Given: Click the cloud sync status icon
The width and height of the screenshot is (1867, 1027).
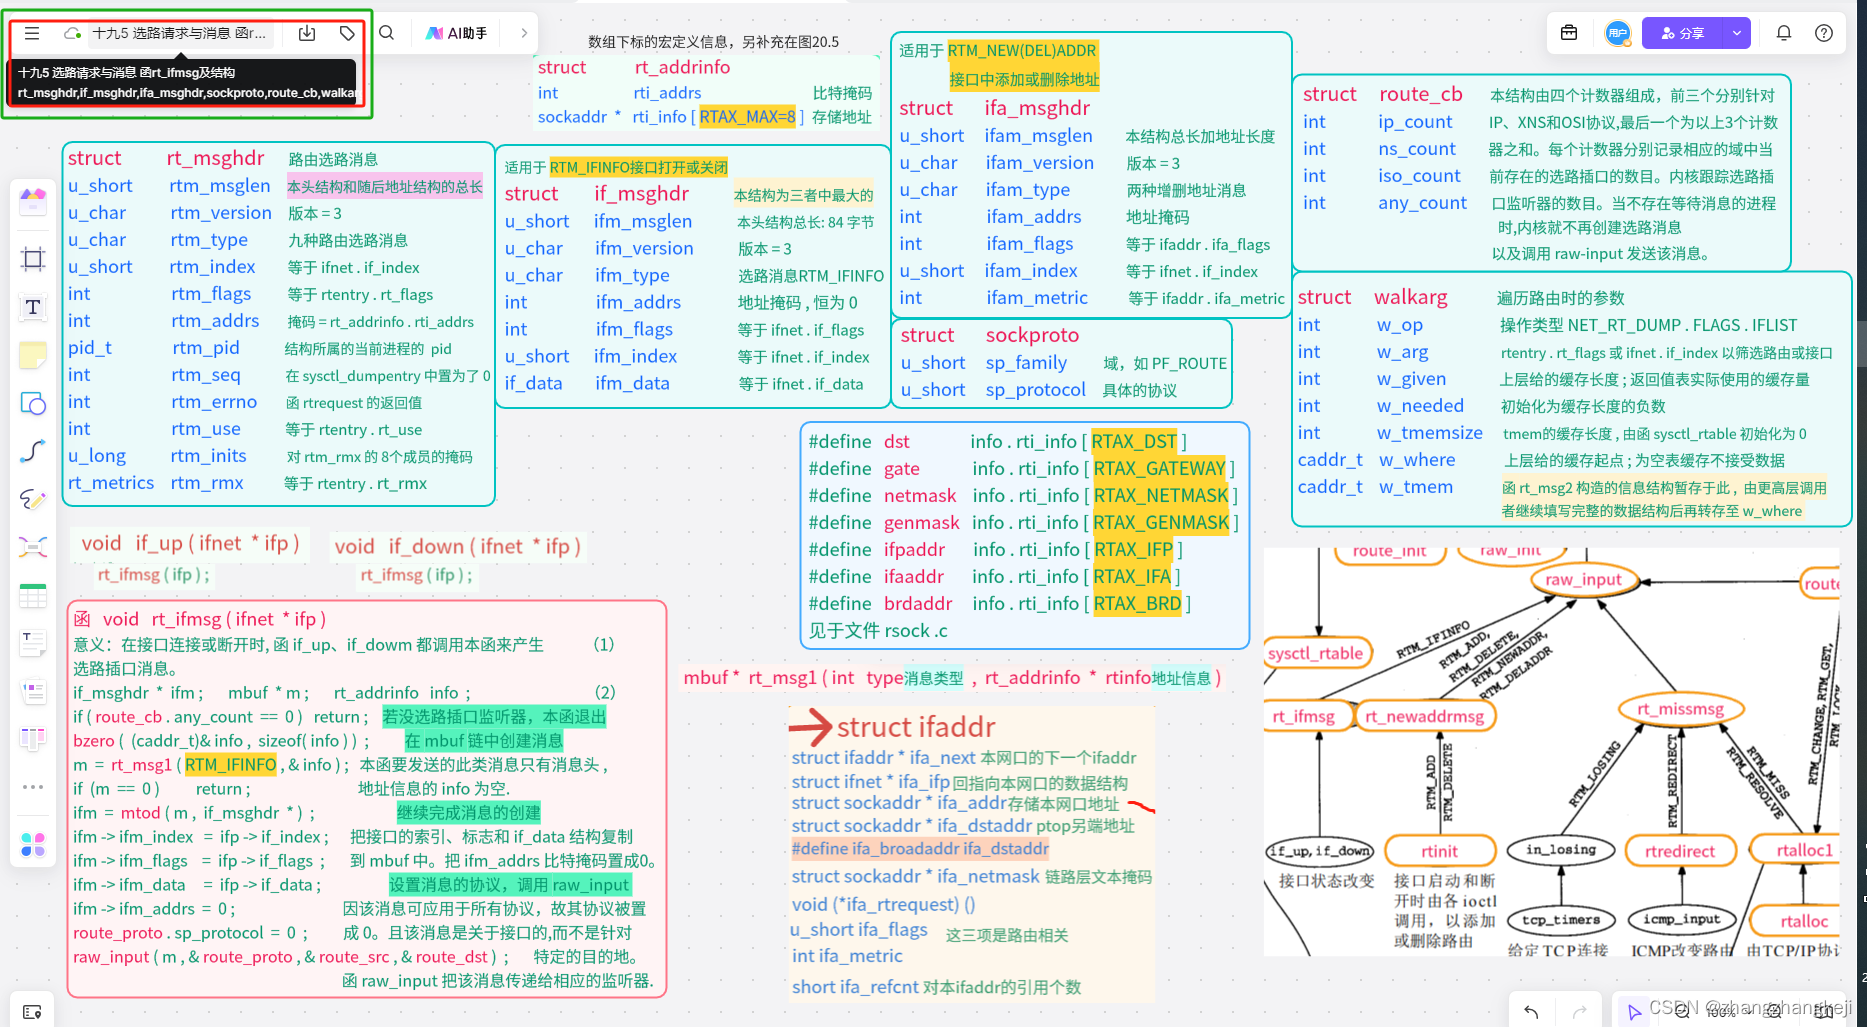Looking at the screenshot, I should click(72, 33).
